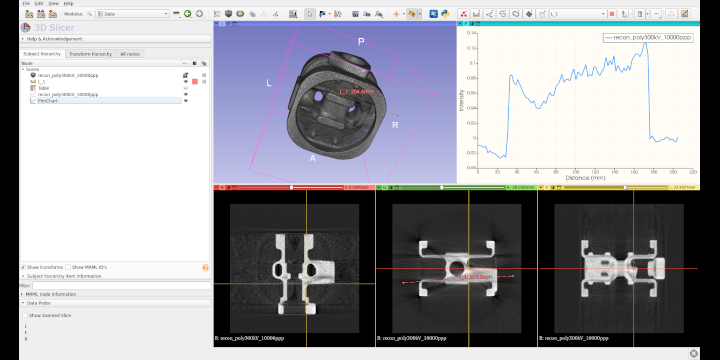Go back to previous module

click(x=187, y=14)
